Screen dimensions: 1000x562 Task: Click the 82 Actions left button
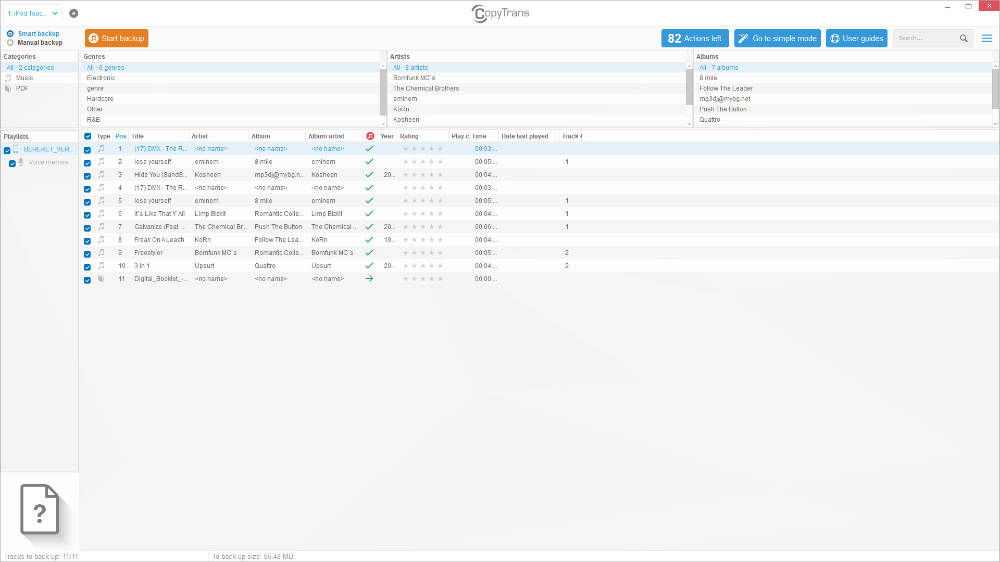coord(695,38)
